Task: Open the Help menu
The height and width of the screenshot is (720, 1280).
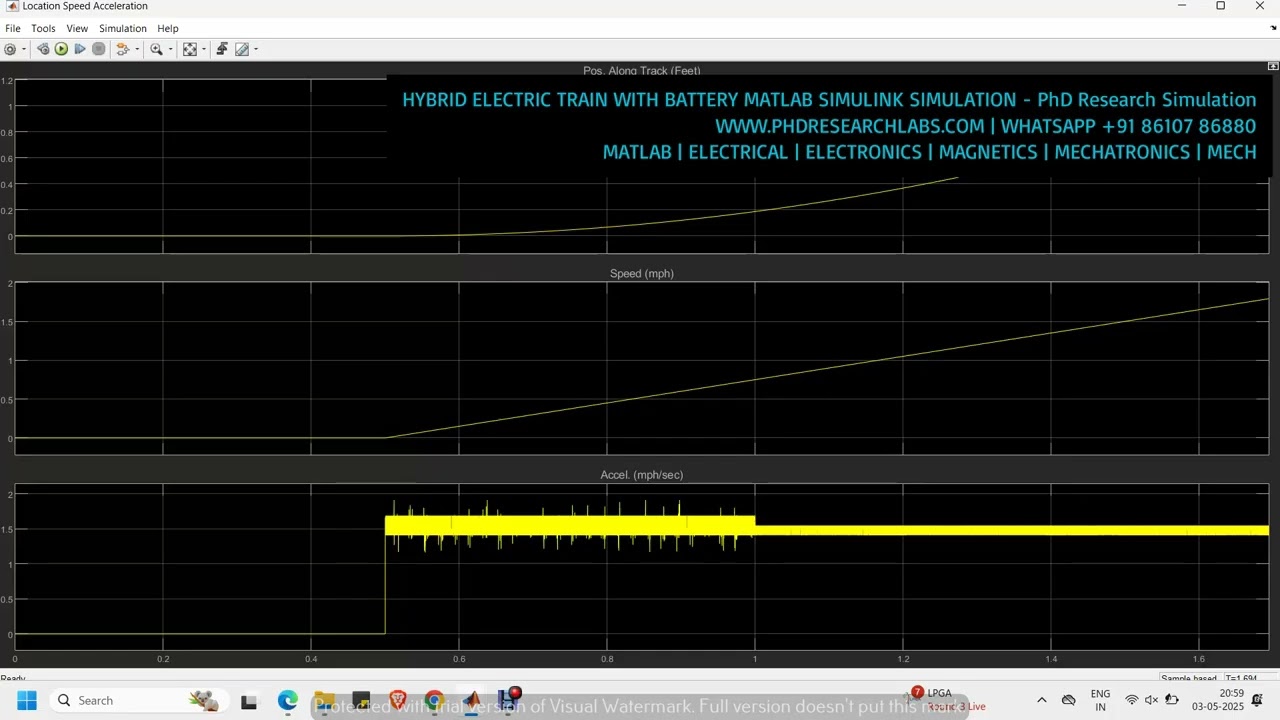Action: (x=168, y=28)
